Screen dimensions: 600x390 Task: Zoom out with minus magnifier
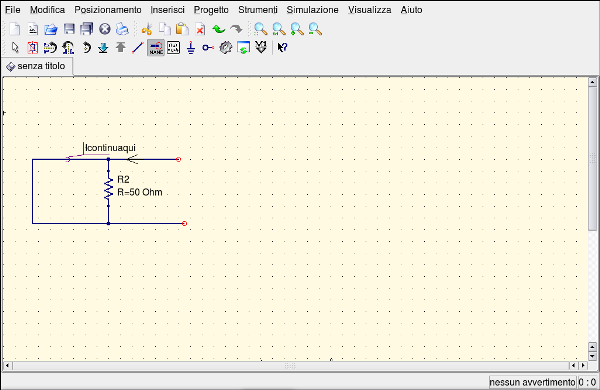tap(315, 29)
